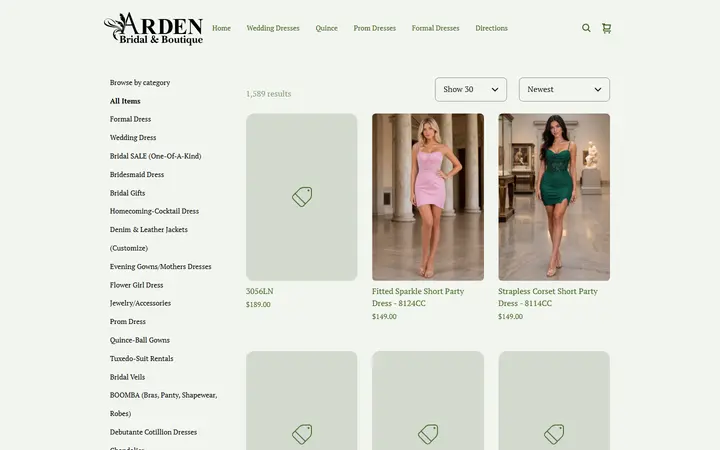Open the shopping cart icon
720x450 pixels.
607,28
